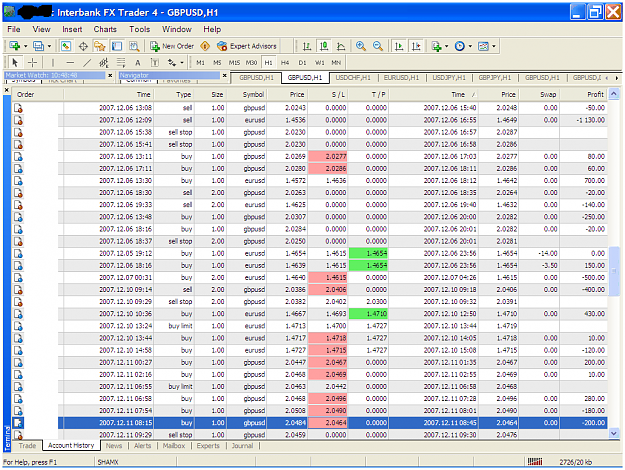Open the Journal tab in Terminal
The width and height of the screenshot is (625, 470).
pyautogui.click(x=242, y=445)
